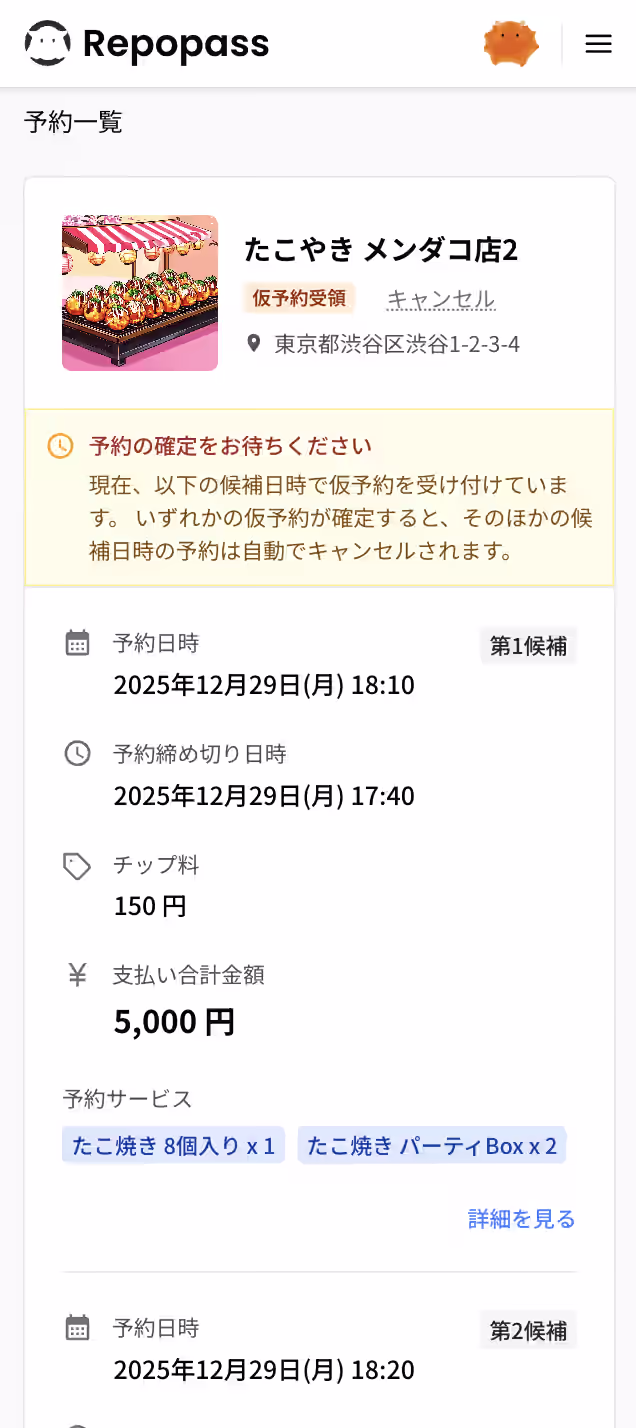Click the clock icon in the yellow notice
The height and width of the screenshot is (1428, 636).
[60, 446]
